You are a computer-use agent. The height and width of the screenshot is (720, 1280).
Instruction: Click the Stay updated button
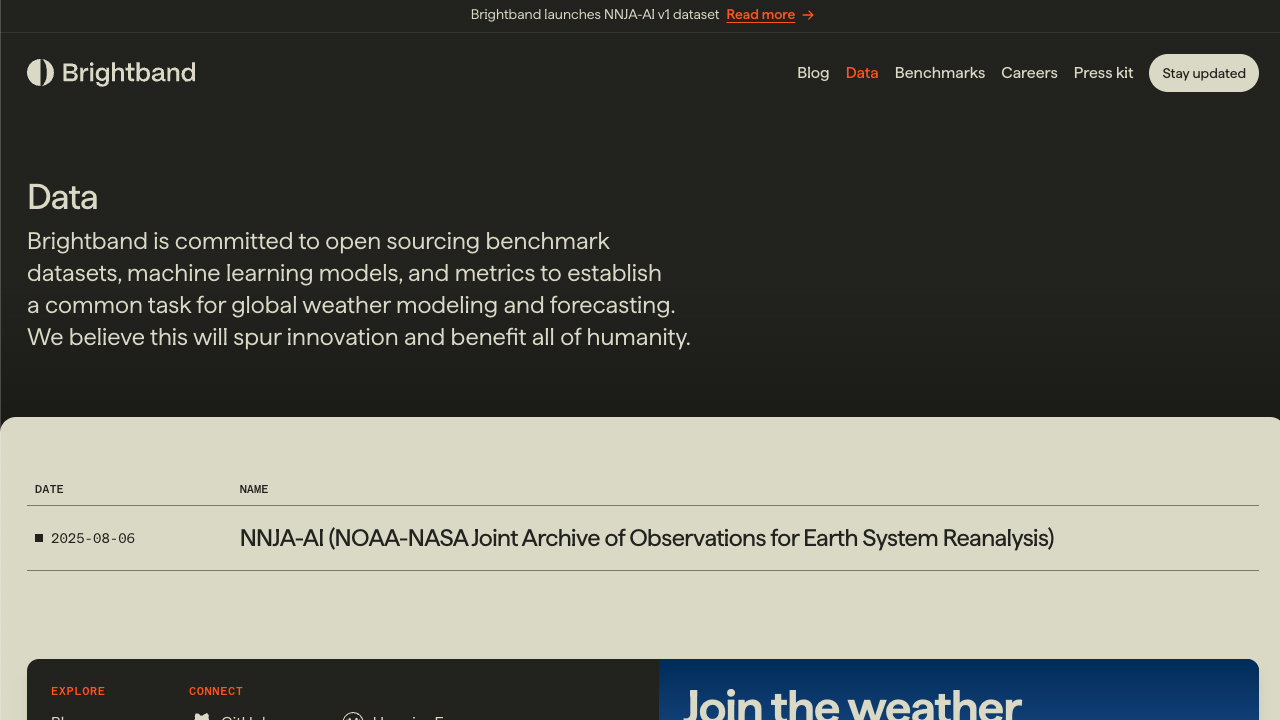pyautogui.click(x=1204, y=73)
